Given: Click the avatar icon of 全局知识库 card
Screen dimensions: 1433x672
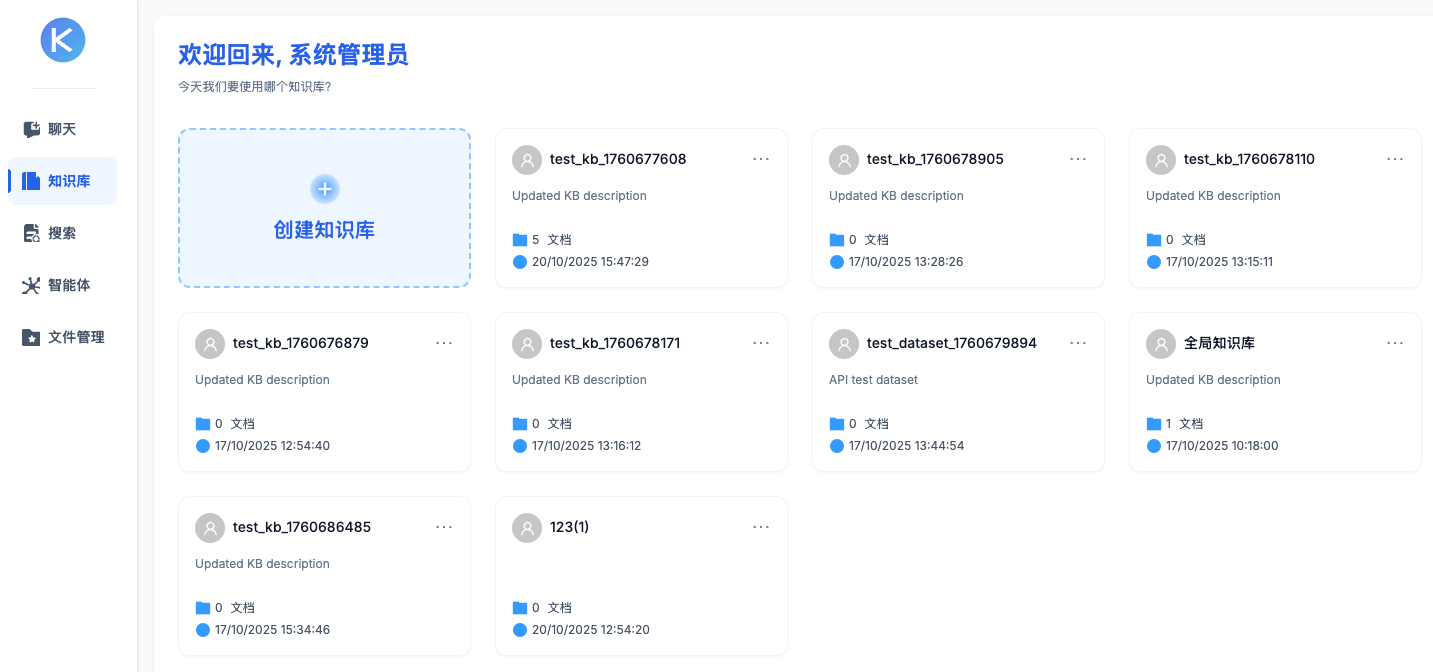Looking at the screenshot, I should pyautogui.click(x=1161, y=344).
